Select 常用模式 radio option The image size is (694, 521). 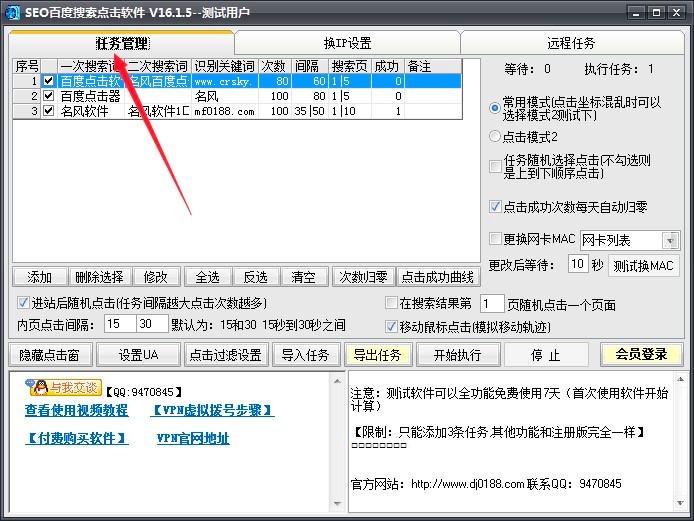(496, 108)
